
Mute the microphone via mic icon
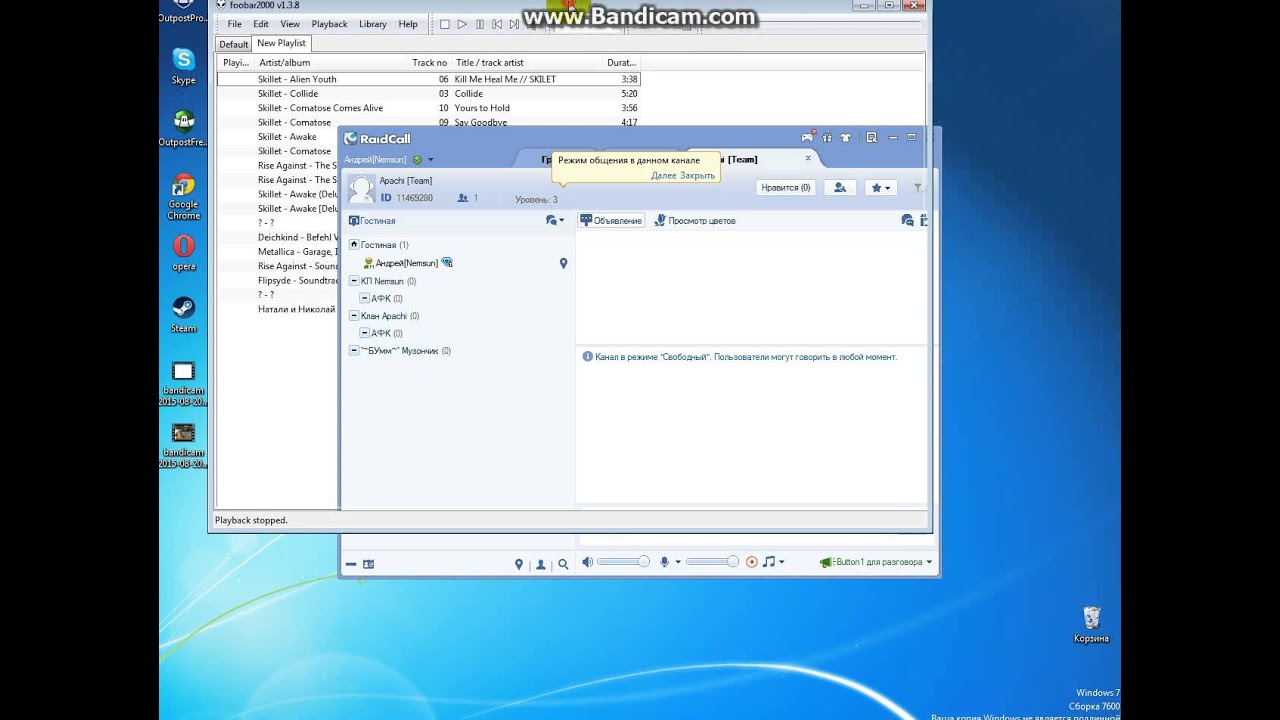coord(665,562)
